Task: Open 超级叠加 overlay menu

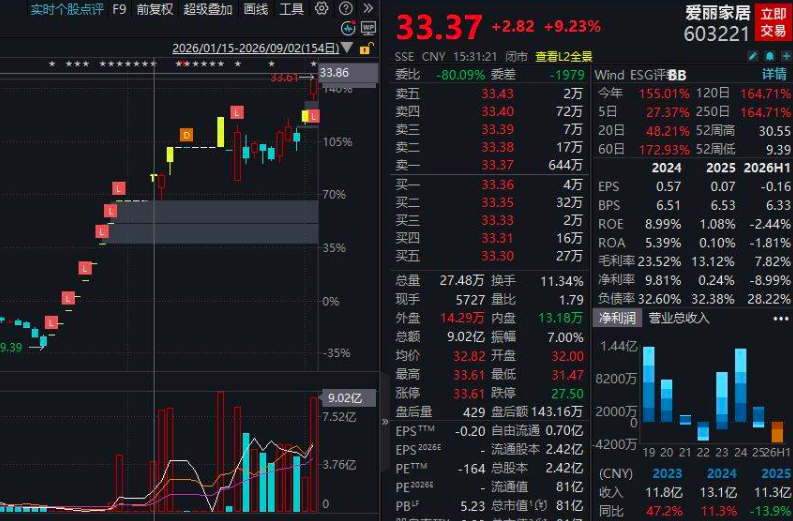Action: tap(207, 9)
